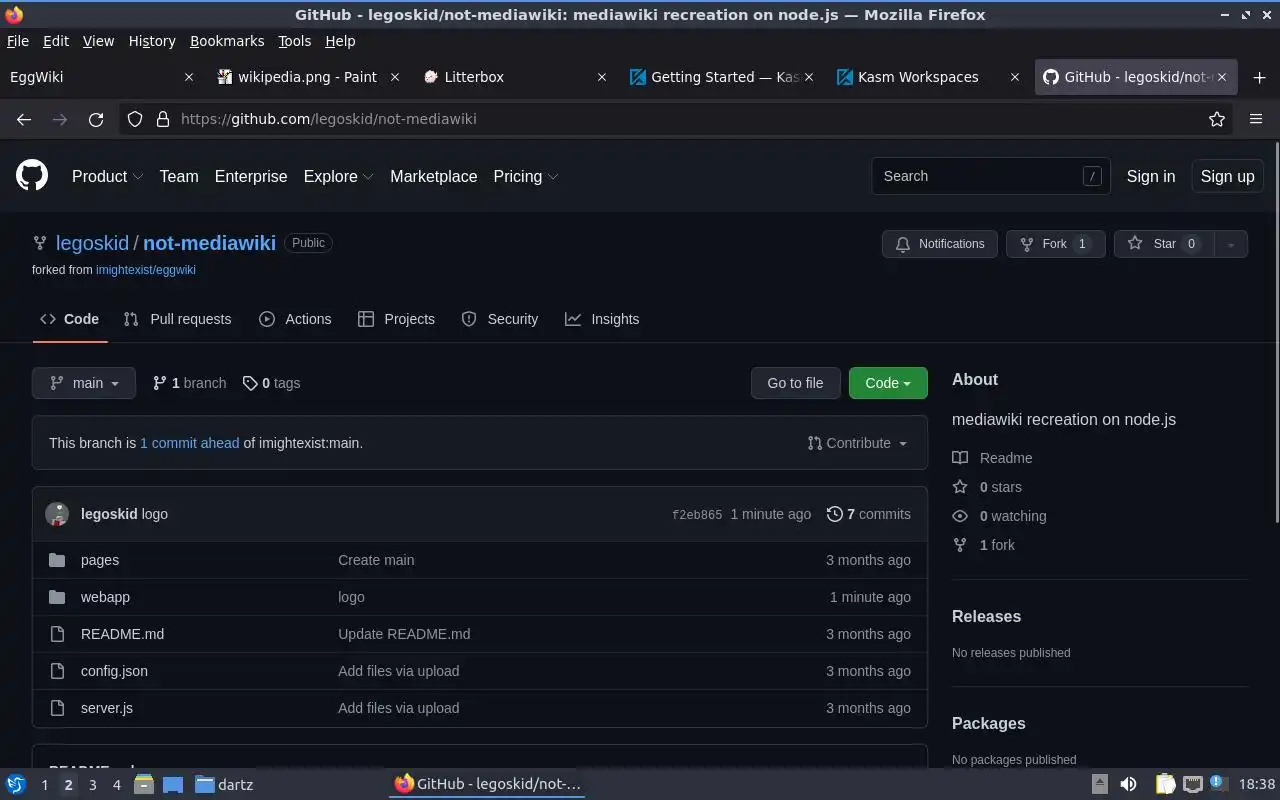Click the page vertical scrollbar
Image resolution: width=1280 pixels, height=800 pixels.
1275,330
